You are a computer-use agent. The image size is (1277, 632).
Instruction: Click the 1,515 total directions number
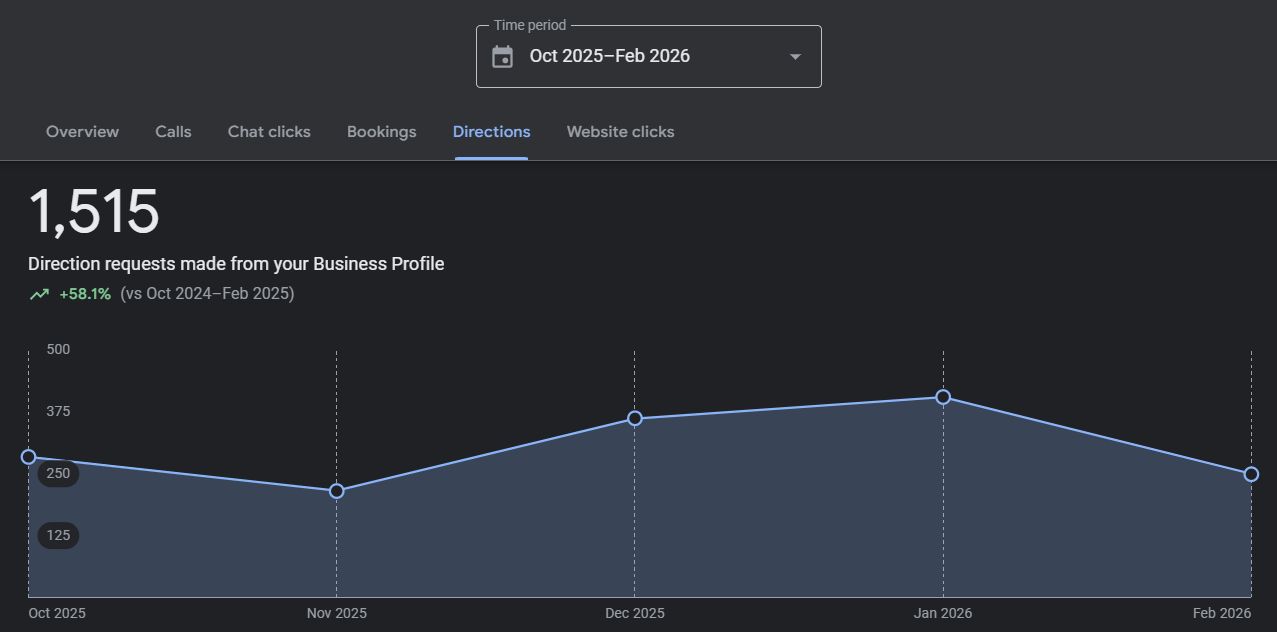click(94, 212)
